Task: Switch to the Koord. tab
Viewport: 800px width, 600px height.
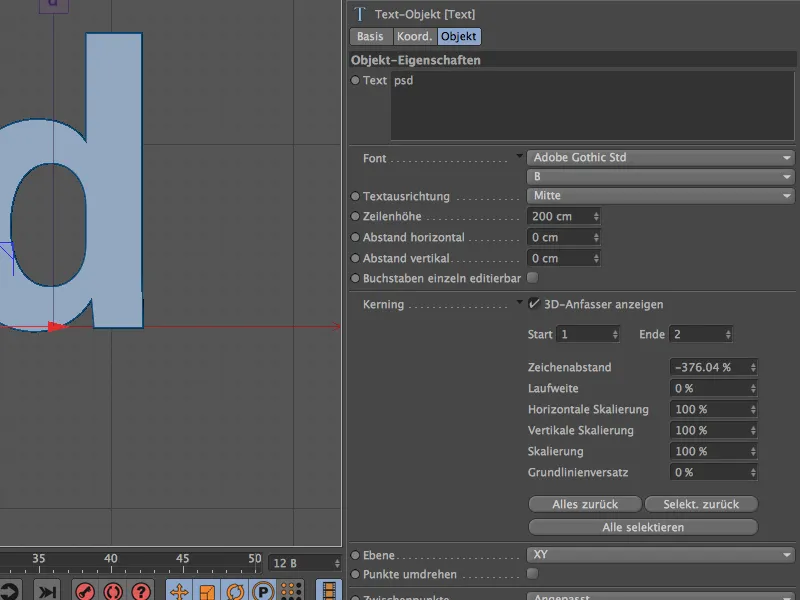Action: coord(414,36)
